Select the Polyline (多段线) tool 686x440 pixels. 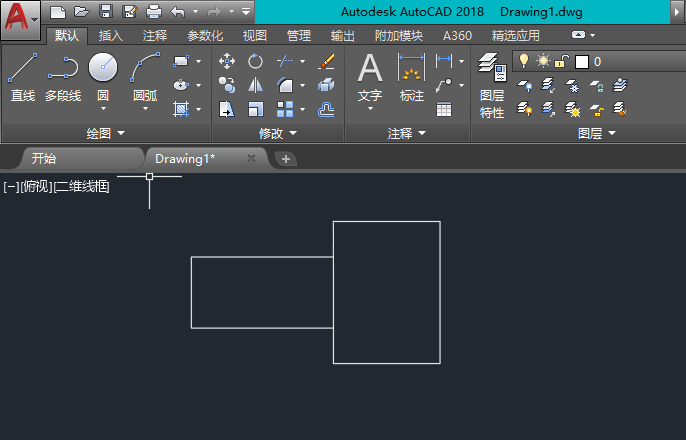[63, 78]
